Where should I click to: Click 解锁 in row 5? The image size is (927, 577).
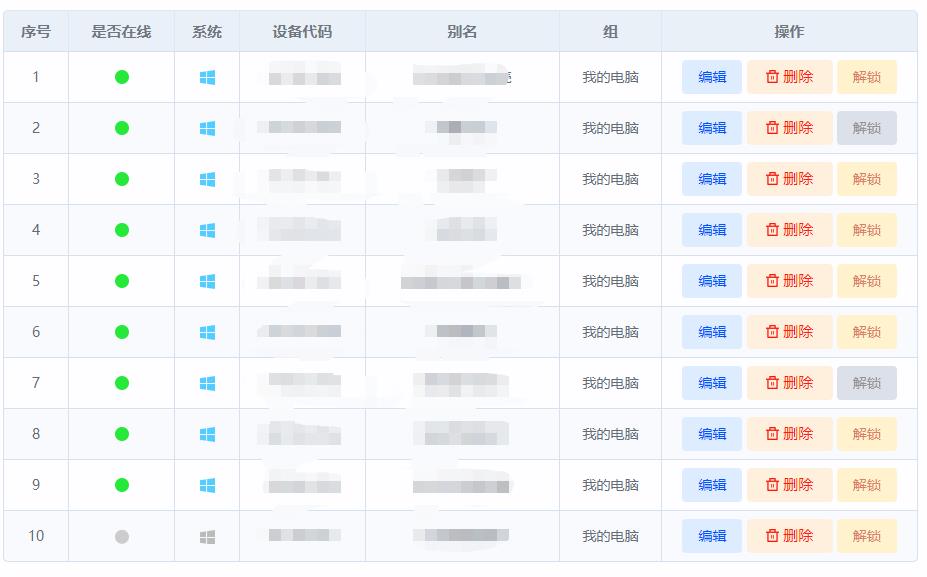pyautogui.click(x=867, y=281)
